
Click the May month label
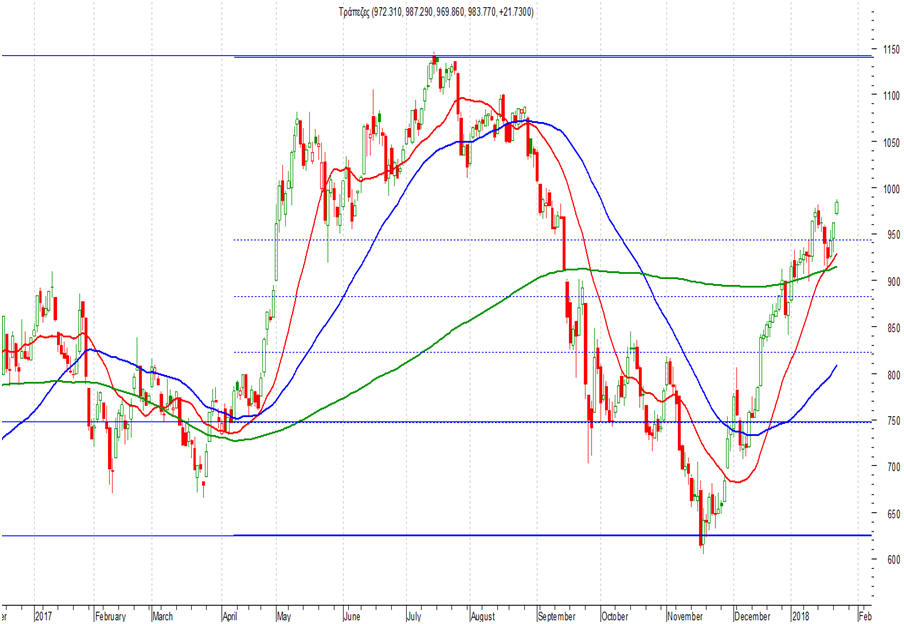tap(284, 617)
